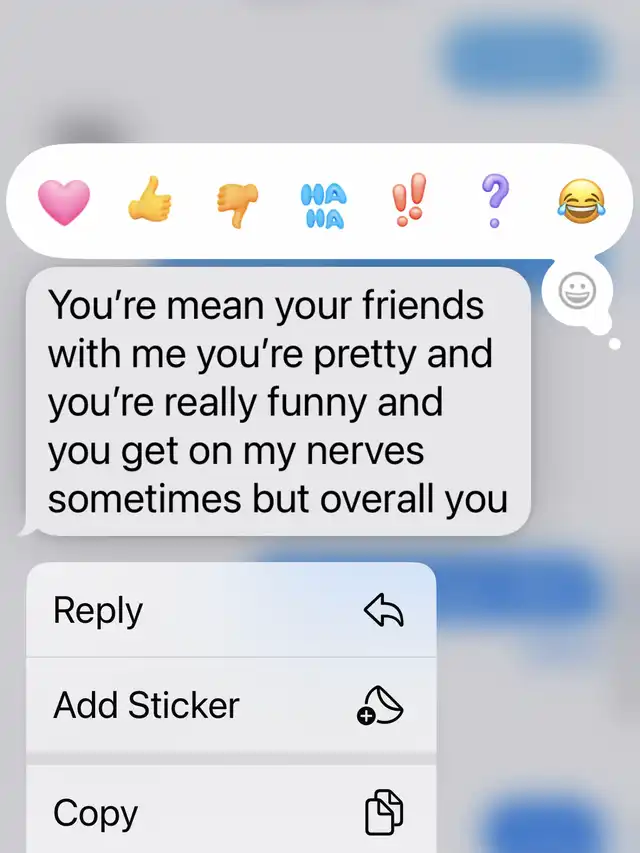Tap the overlapping documents copy icon
640x853 pixels.
coord(384,812)
